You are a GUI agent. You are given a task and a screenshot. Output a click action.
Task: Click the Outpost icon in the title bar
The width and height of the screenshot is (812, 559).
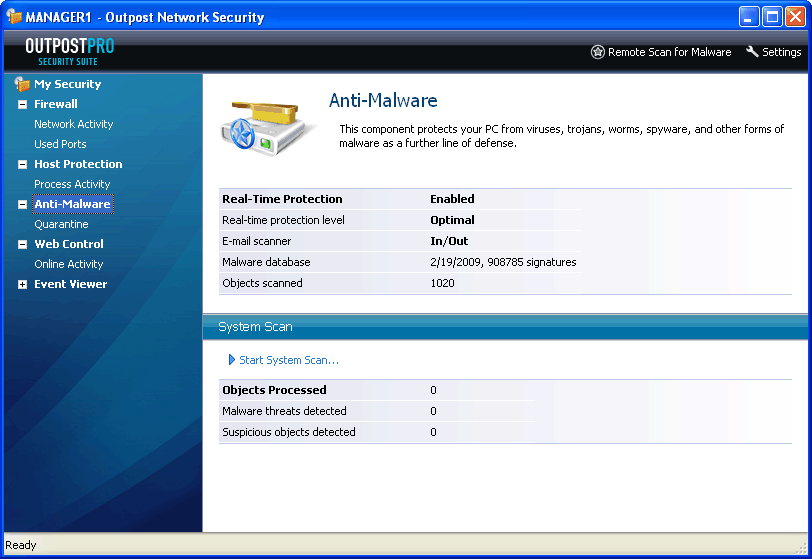(14, 16)
